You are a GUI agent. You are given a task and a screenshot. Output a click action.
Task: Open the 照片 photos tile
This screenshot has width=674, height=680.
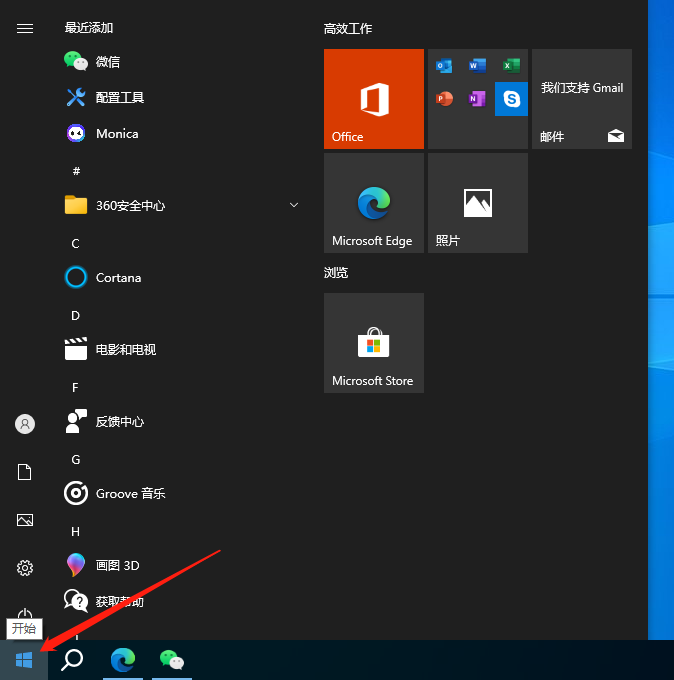pos(477,203)
